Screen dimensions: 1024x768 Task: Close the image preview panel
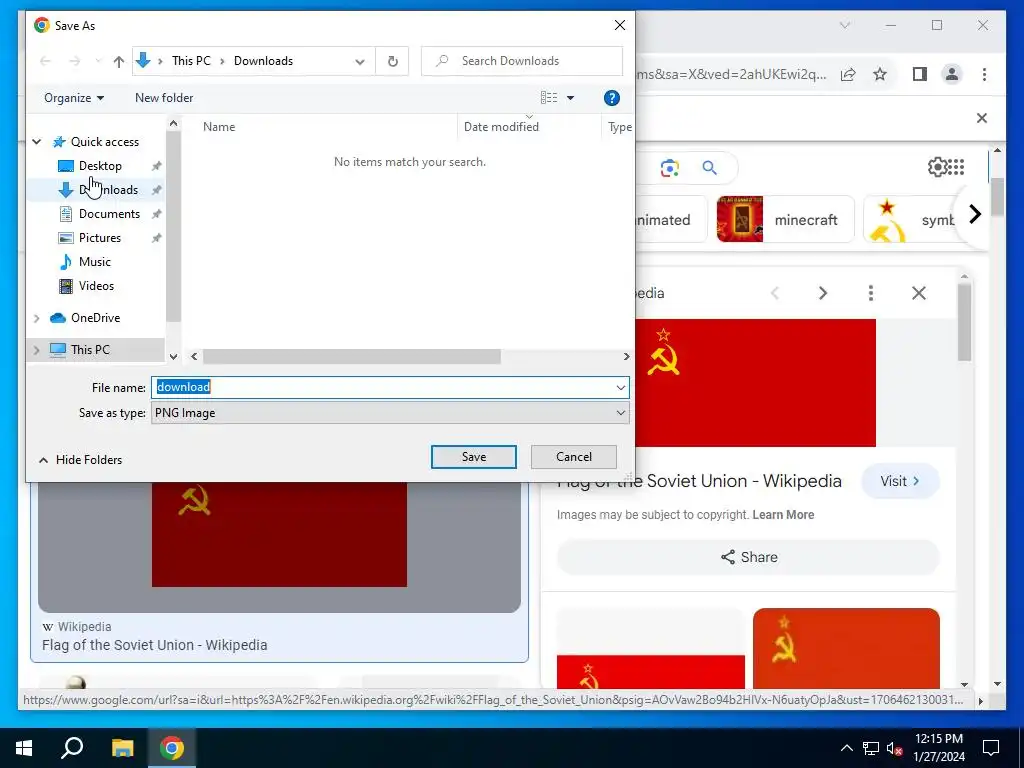(x=919, y=293)
